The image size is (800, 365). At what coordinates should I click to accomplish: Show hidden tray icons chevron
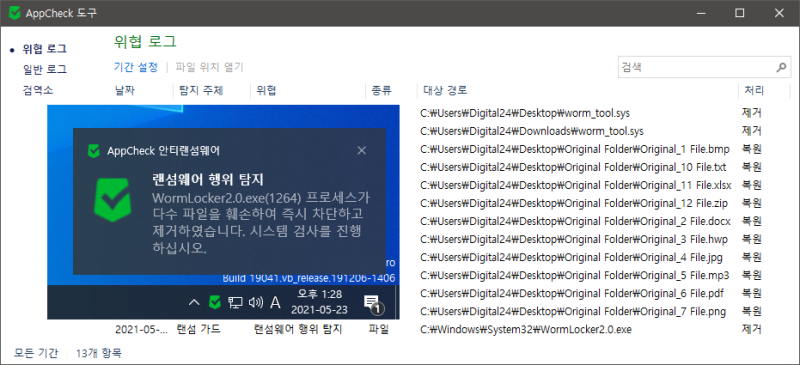(194, 302)
